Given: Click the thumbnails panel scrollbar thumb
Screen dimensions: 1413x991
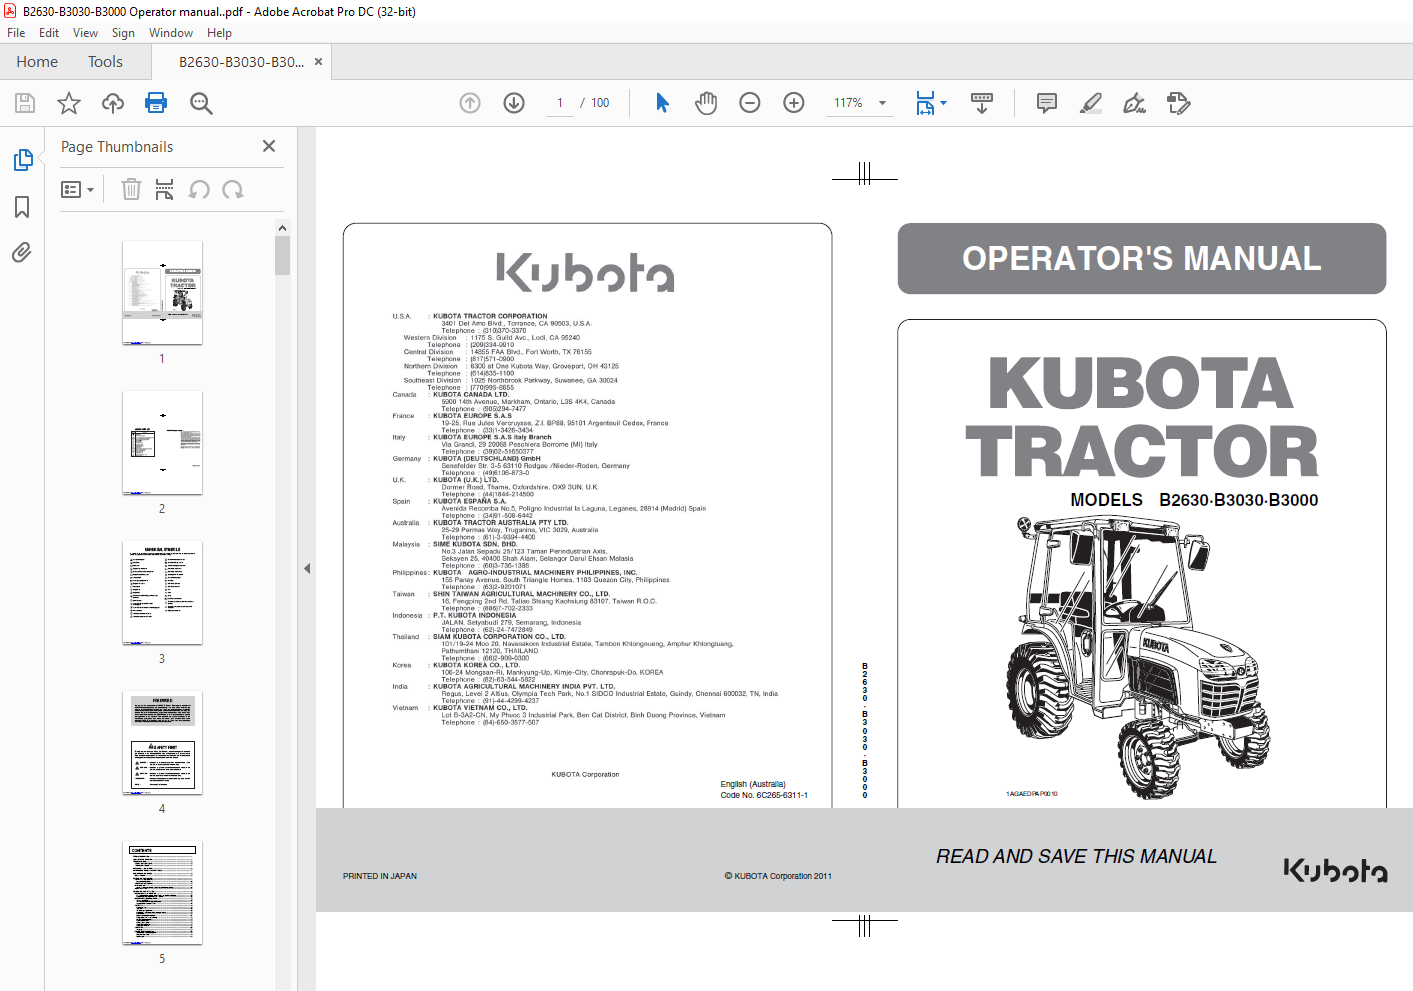Looking at the screenshot, I should point(283,255).
